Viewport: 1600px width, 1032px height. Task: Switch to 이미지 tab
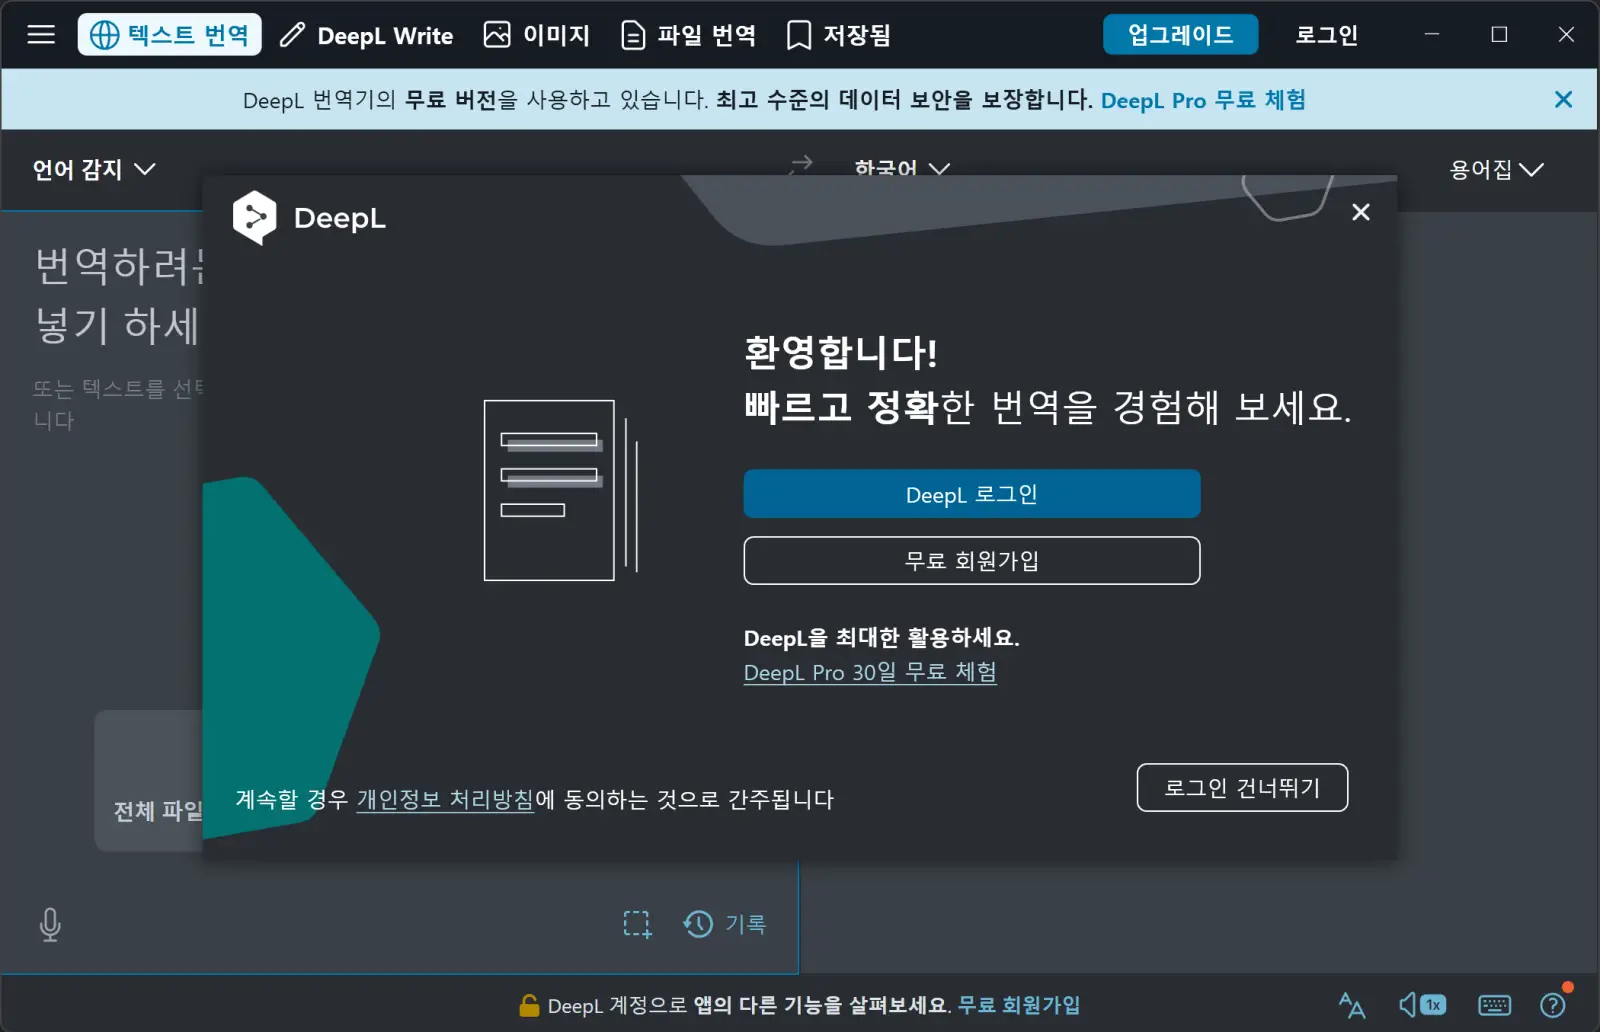537,35
